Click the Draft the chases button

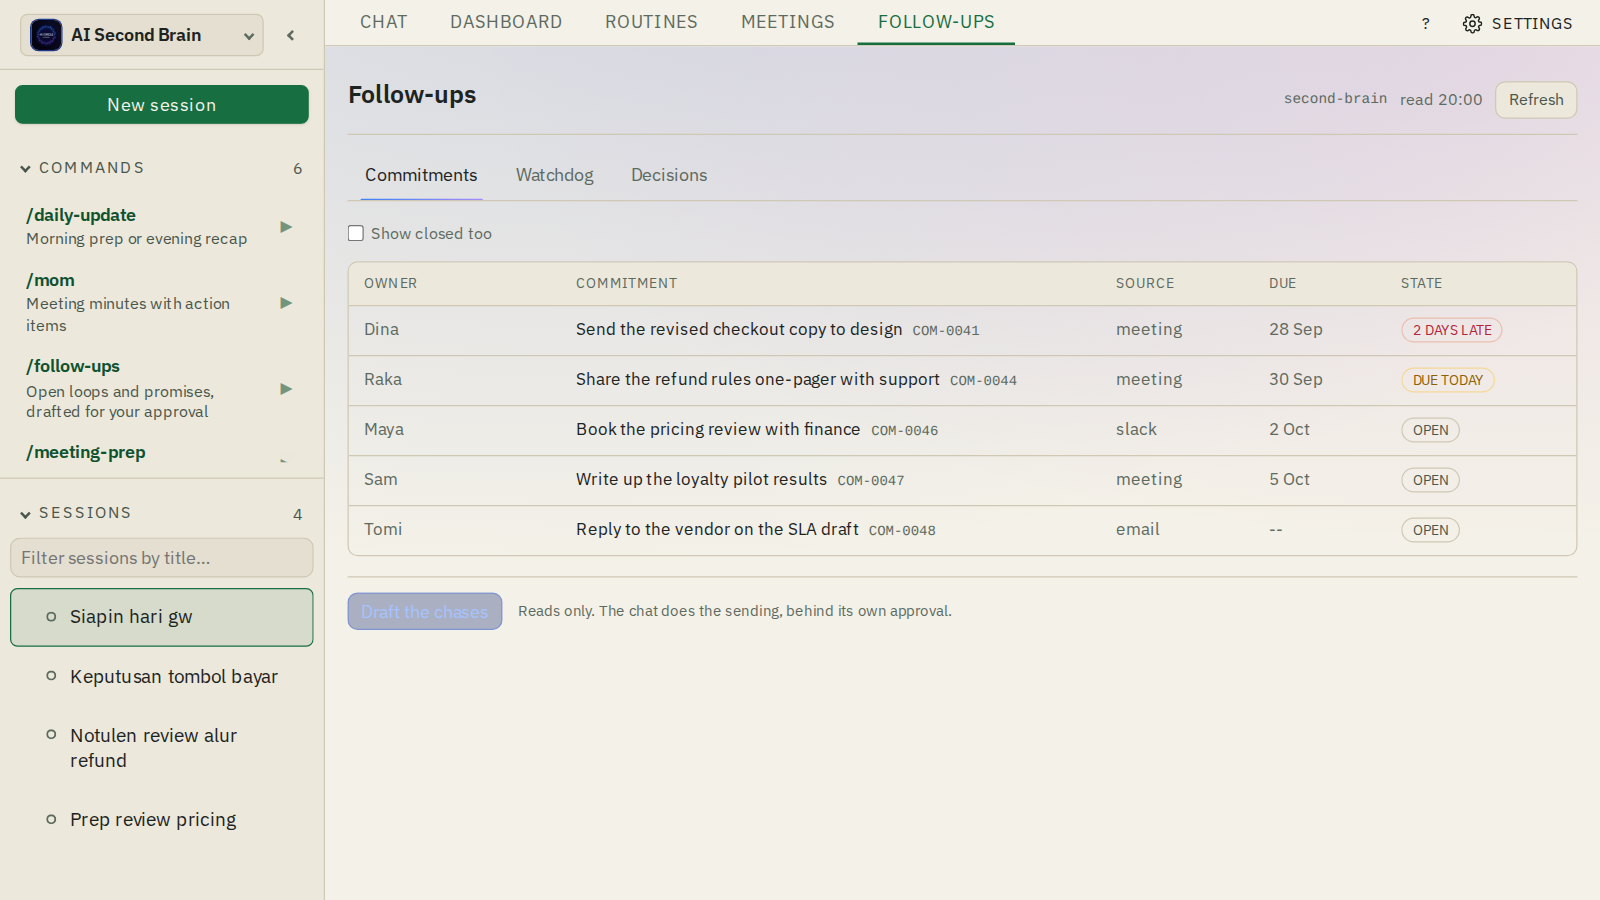click(x=425, y=611)
